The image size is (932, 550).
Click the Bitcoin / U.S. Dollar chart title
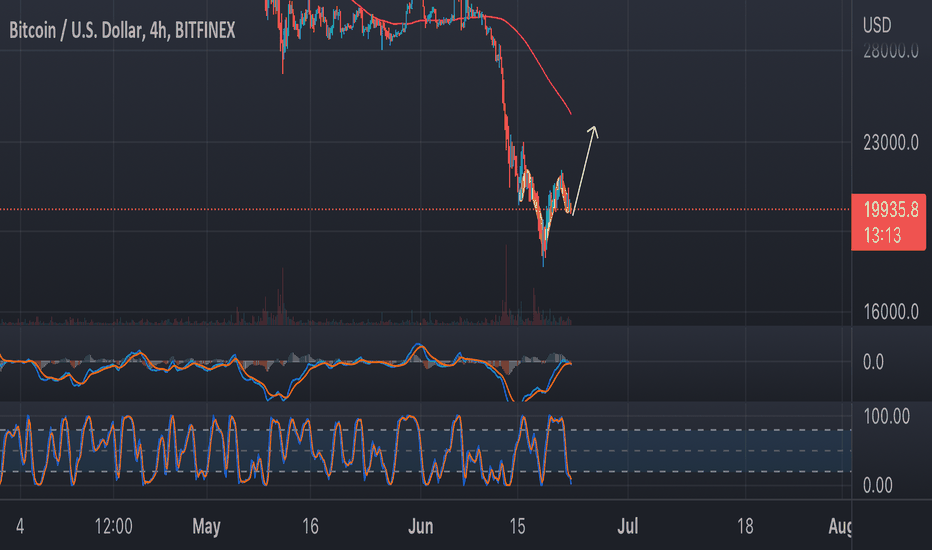pyautogui.click(x=122, y=30)
